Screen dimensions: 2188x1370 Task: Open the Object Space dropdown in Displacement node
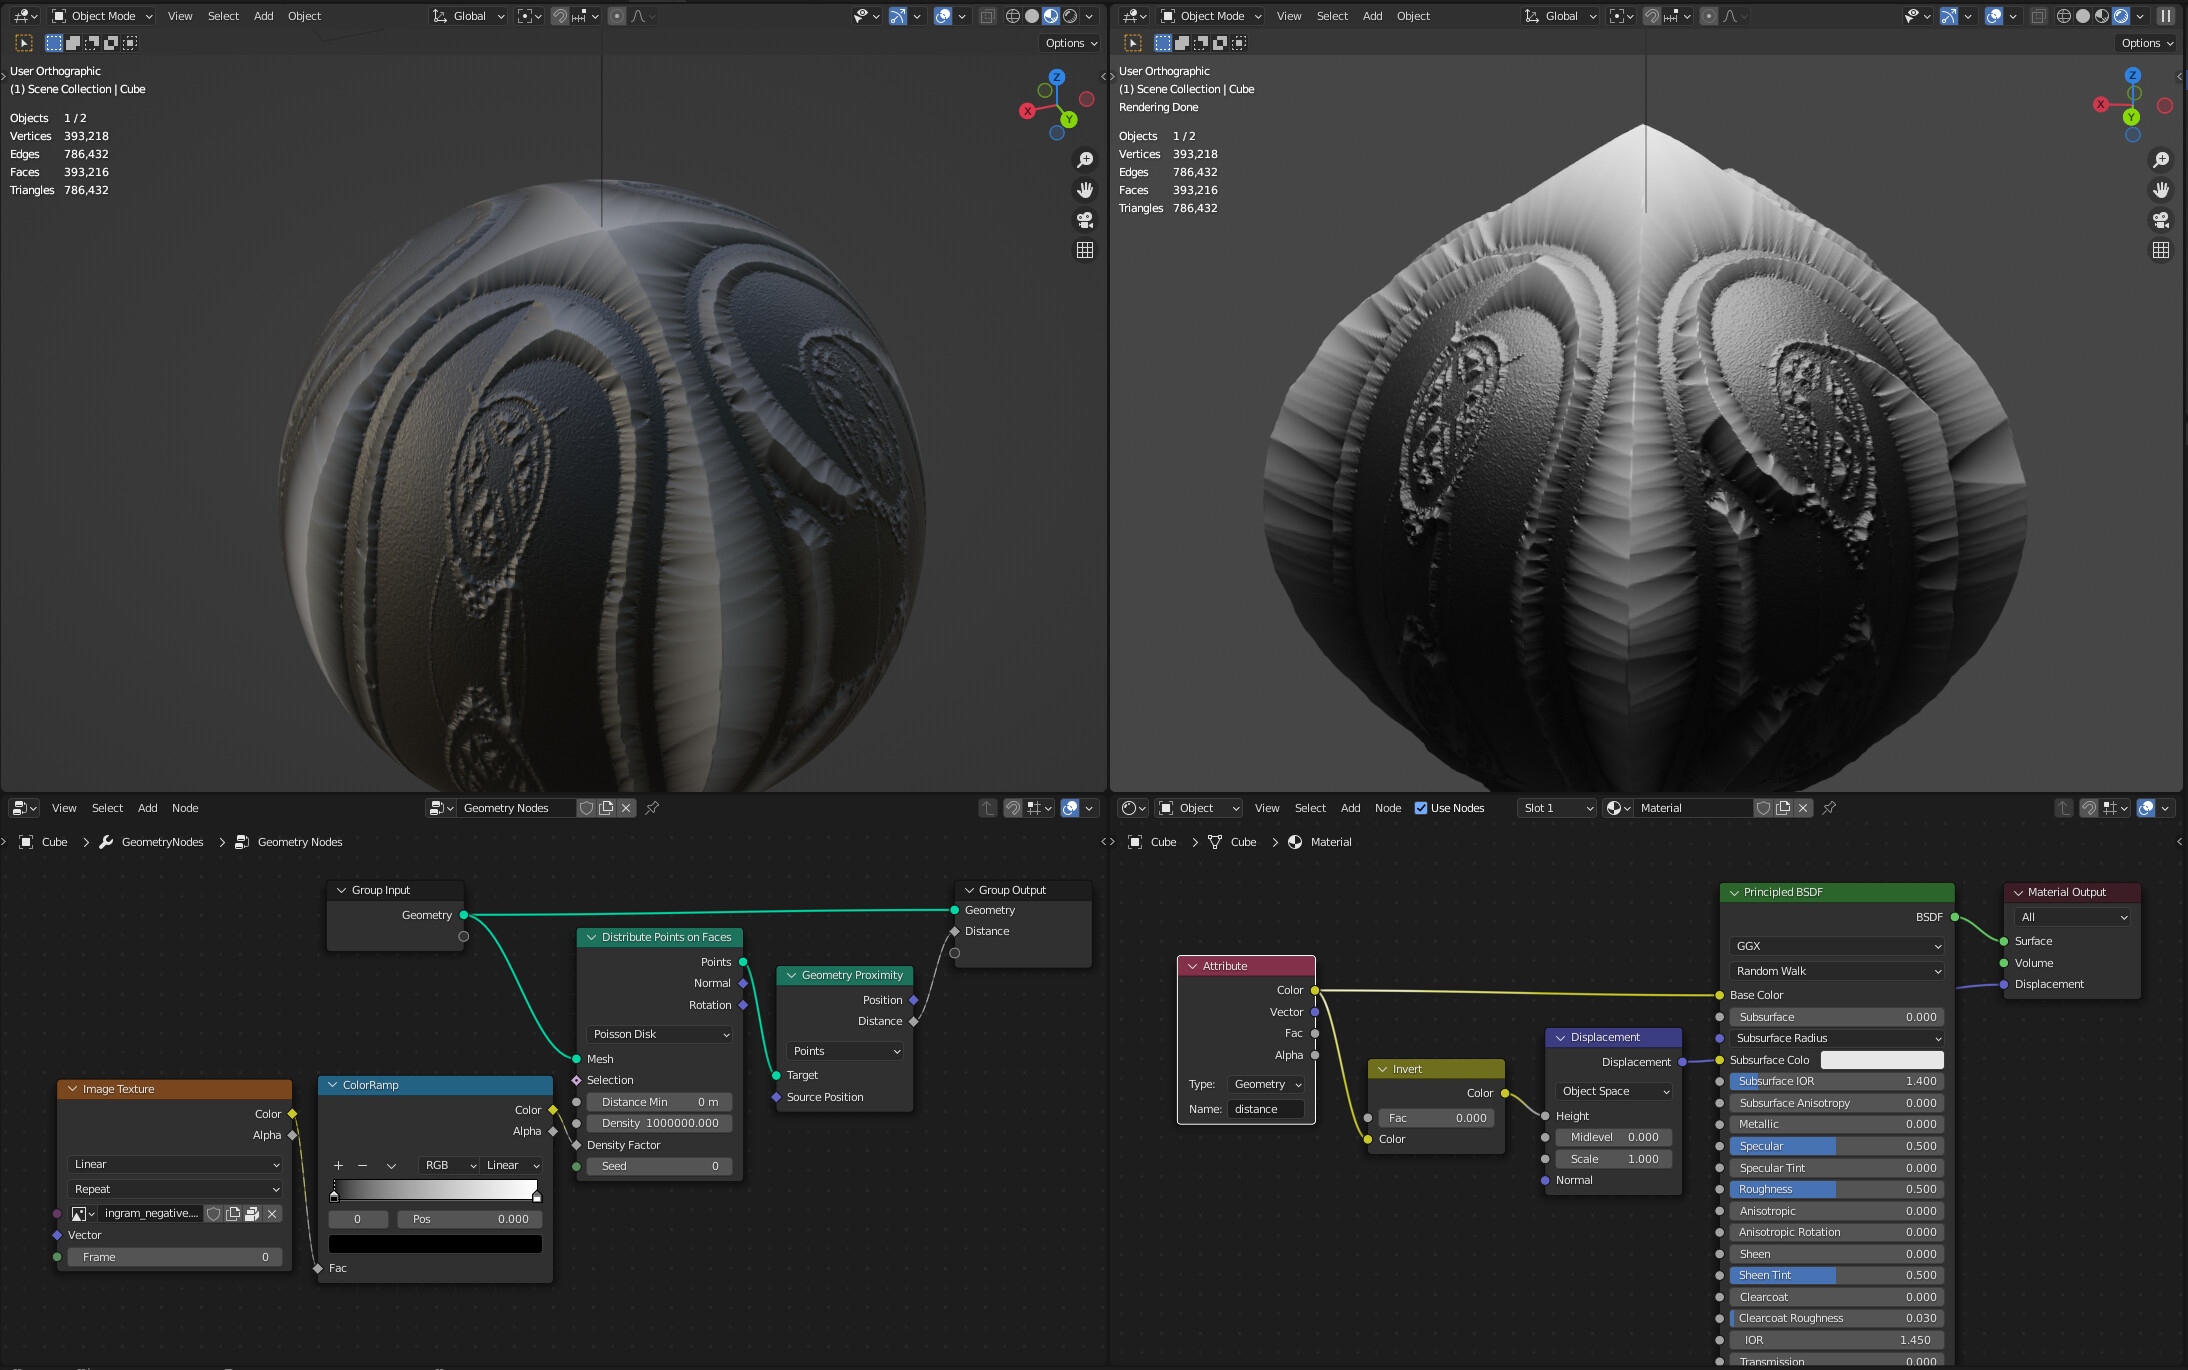click(1614, 1091)
